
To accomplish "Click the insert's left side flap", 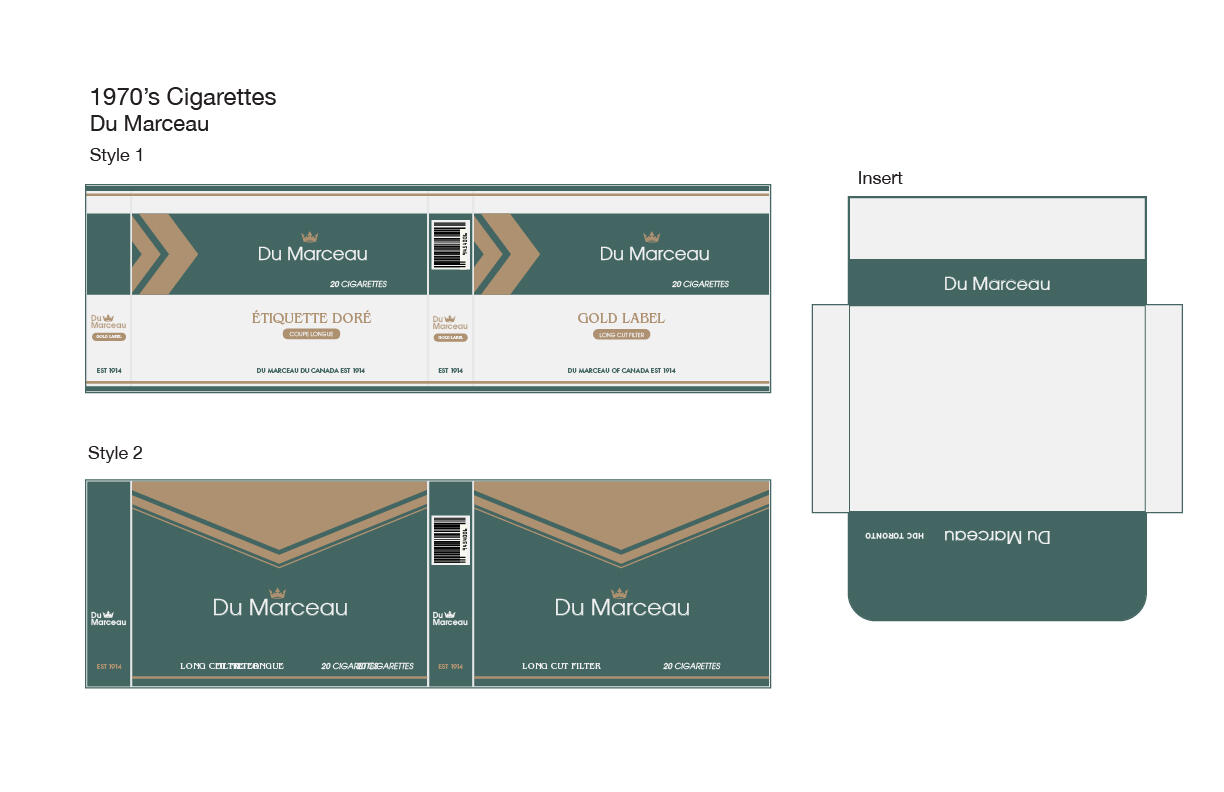I will tap(830, 408).
